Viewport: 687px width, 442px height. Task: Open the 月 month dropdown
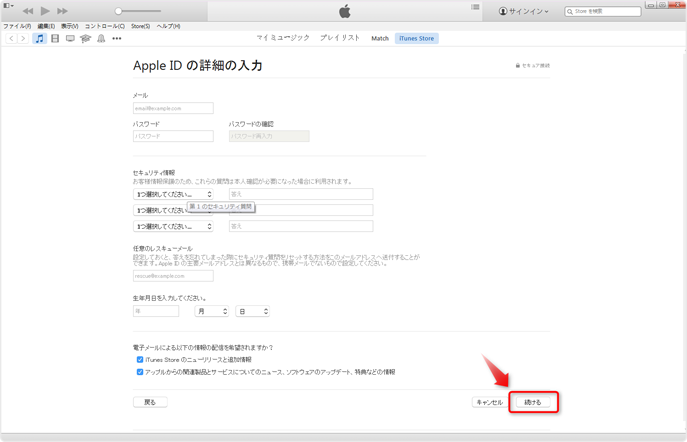tap(212, 311)
